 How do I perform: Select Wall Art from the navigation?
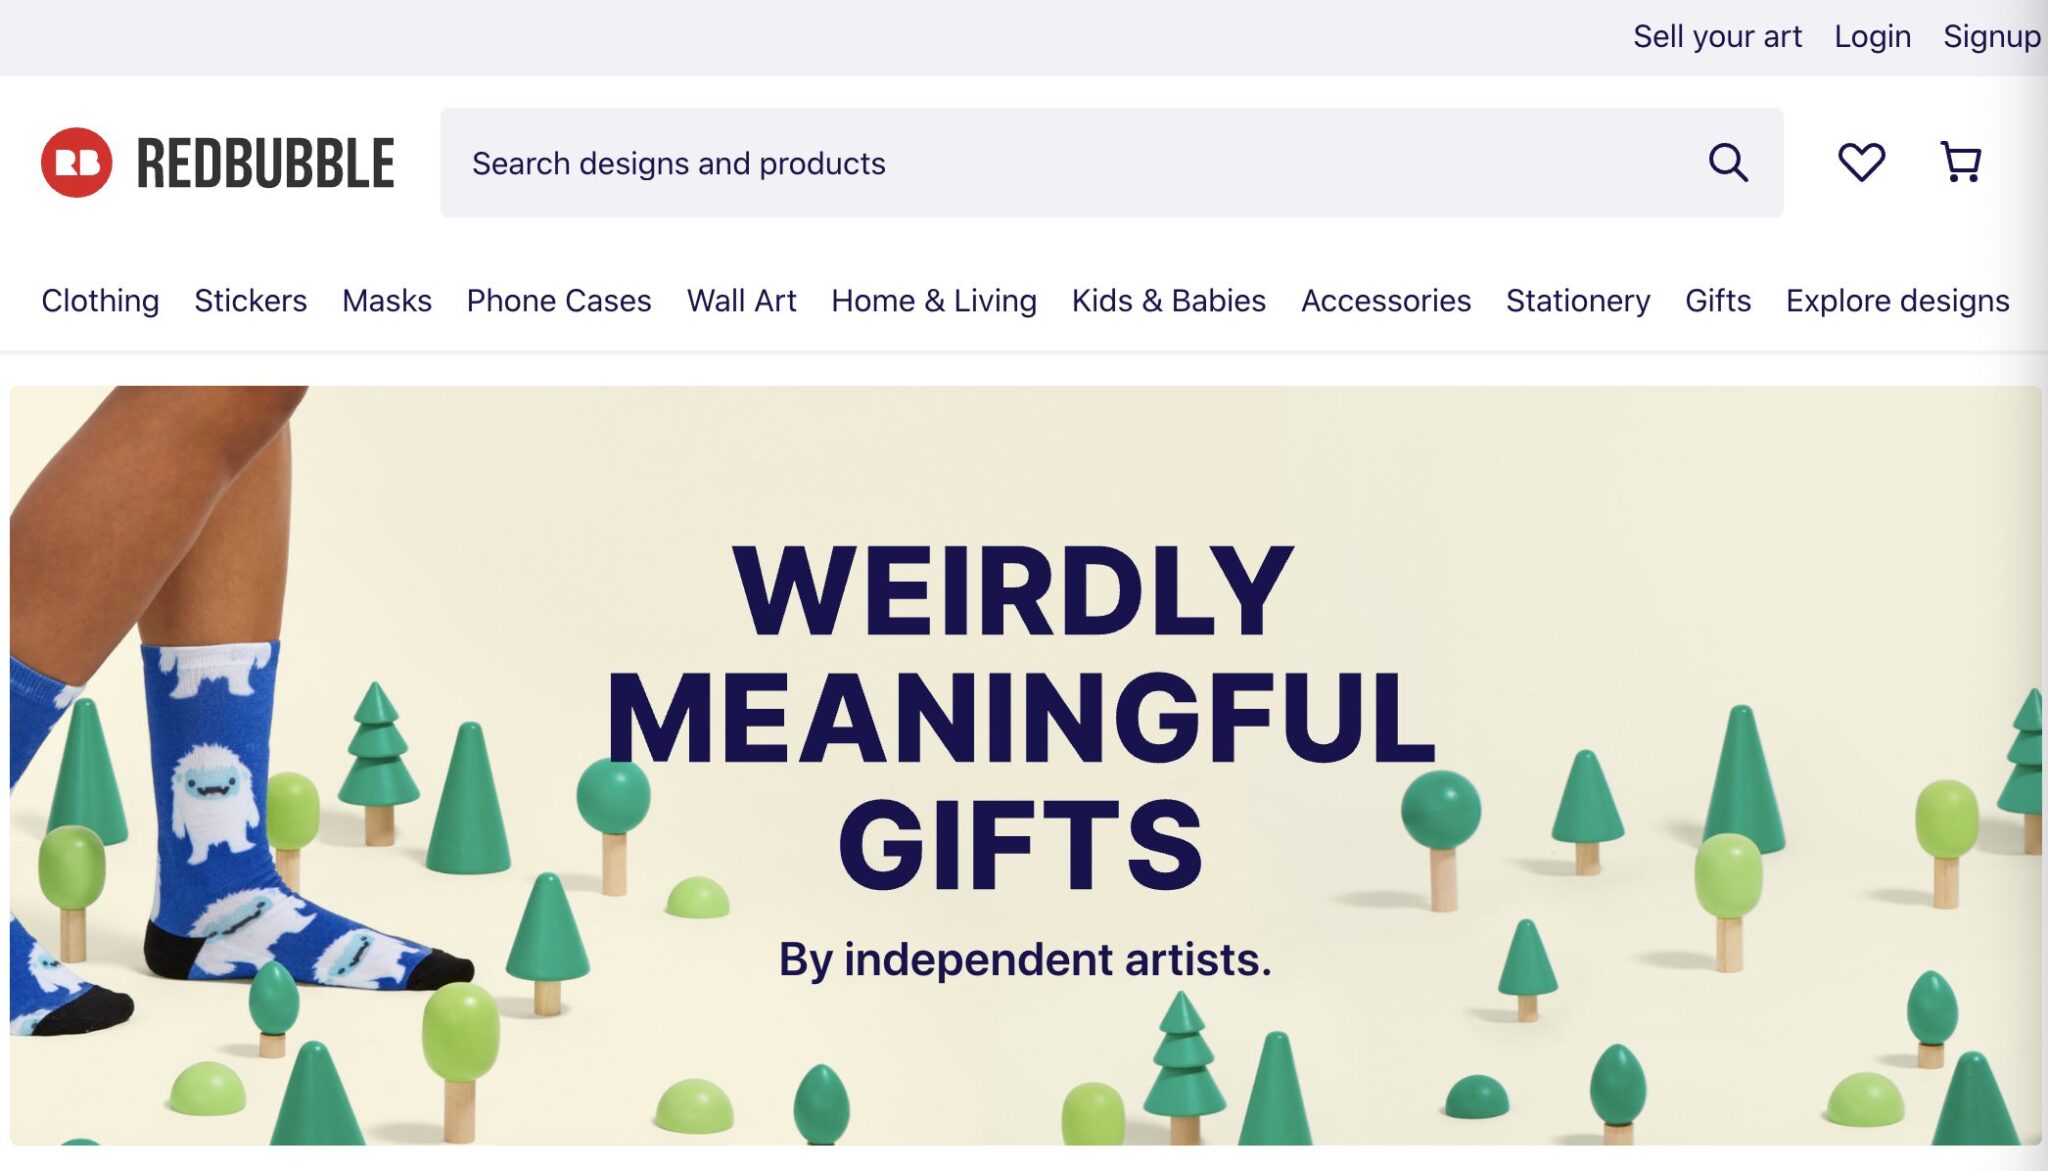click(x=741, y=301)
